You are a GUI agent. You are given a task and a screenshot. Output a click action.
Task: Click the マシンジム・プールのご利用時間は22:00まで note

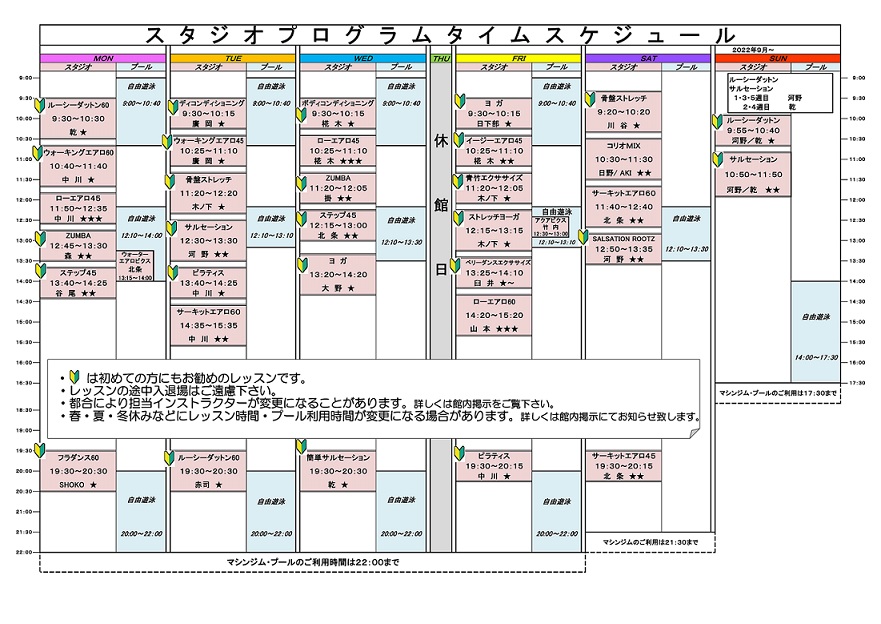click(313, 562)
